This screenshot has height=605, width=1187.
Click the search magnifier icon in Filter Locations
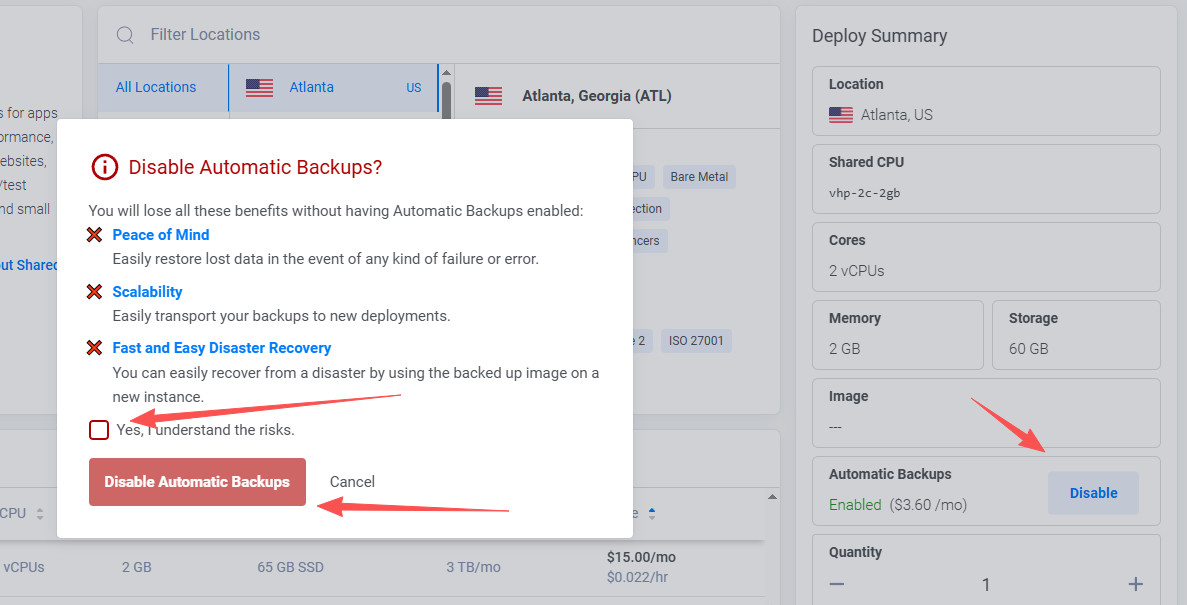[125, 35]
